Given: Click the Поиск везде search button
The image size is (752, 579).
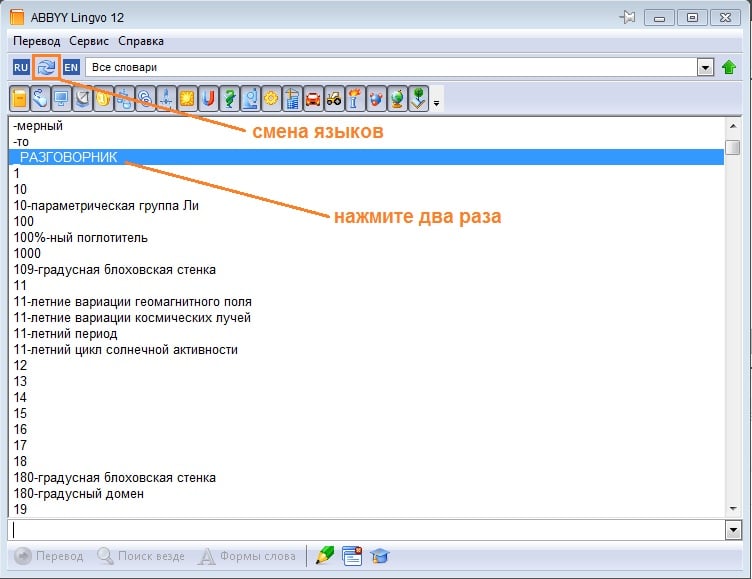Looking at the screenshot, I should (x=141, y=556).
